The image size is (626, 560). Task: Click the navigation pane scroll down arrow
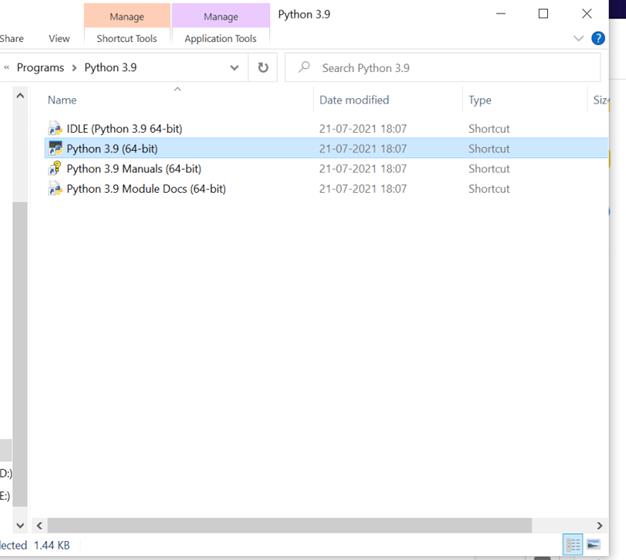point(20,525)
